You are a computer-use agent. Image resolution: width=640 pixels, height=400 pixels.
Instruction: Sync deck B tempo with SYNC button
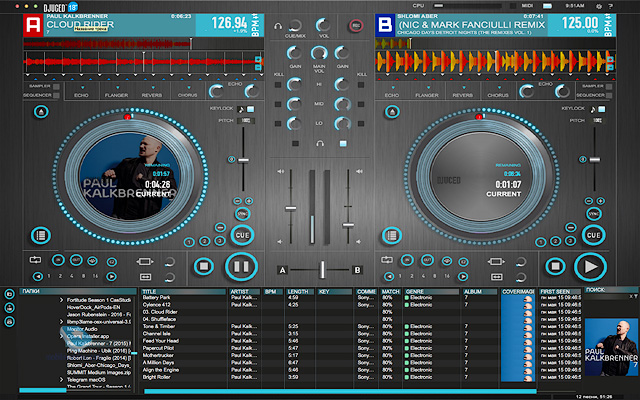[x=594, y=214]
